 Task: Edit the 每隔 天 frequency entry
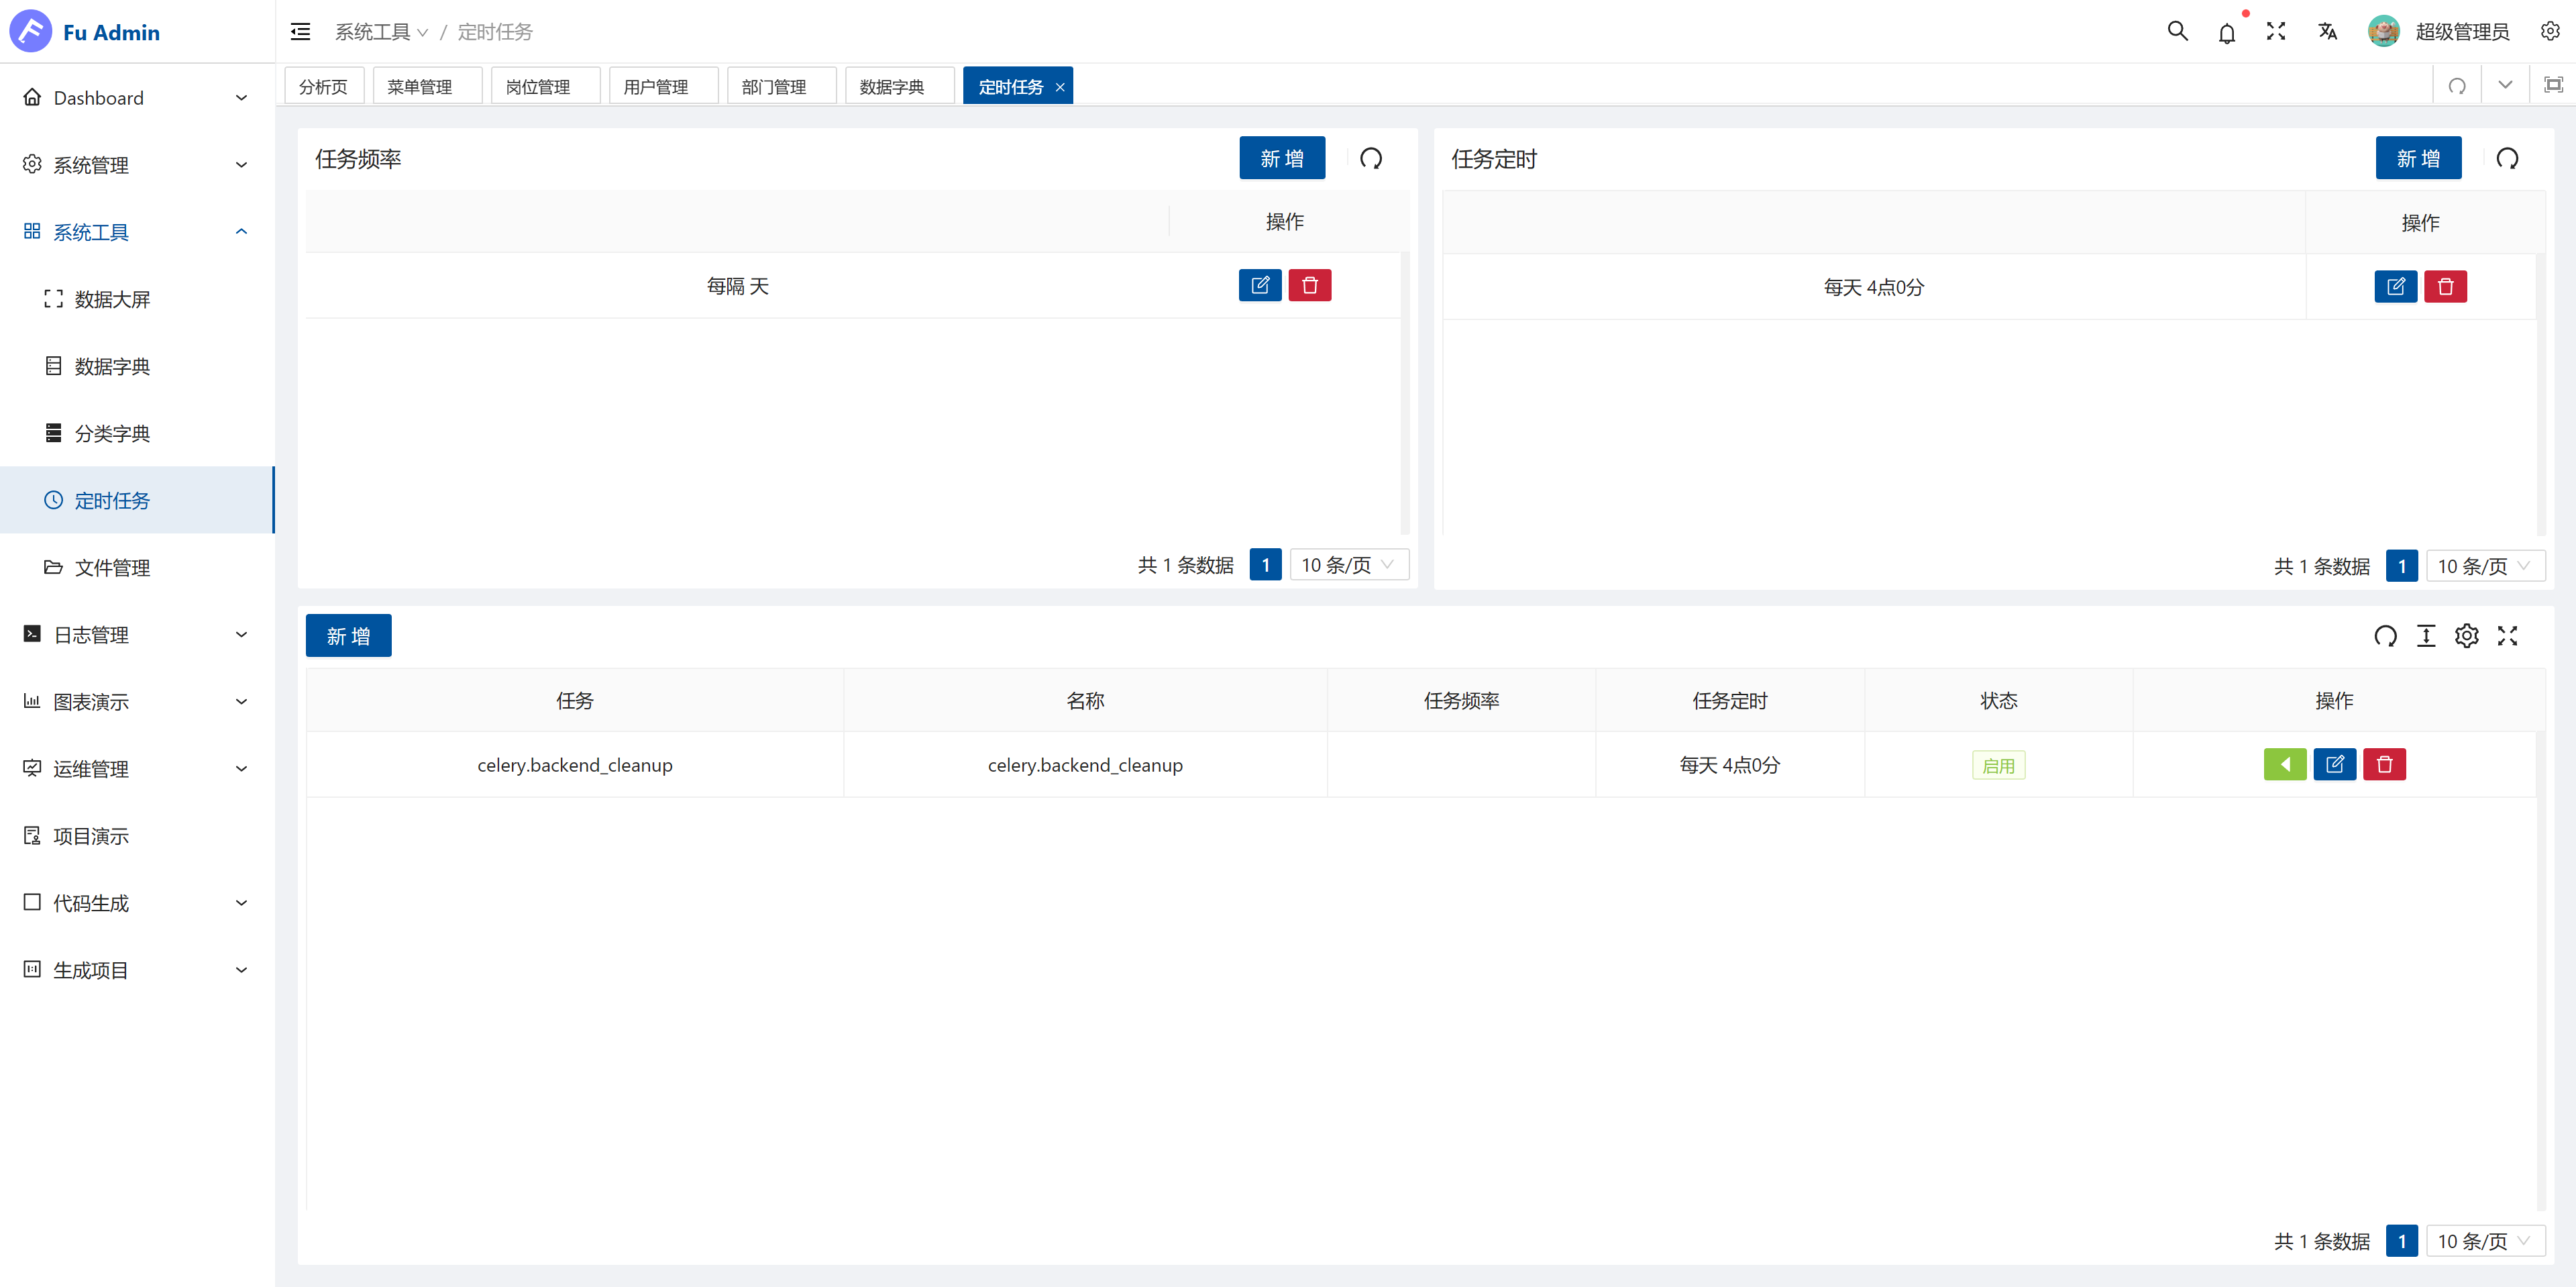click(1259, 286)
